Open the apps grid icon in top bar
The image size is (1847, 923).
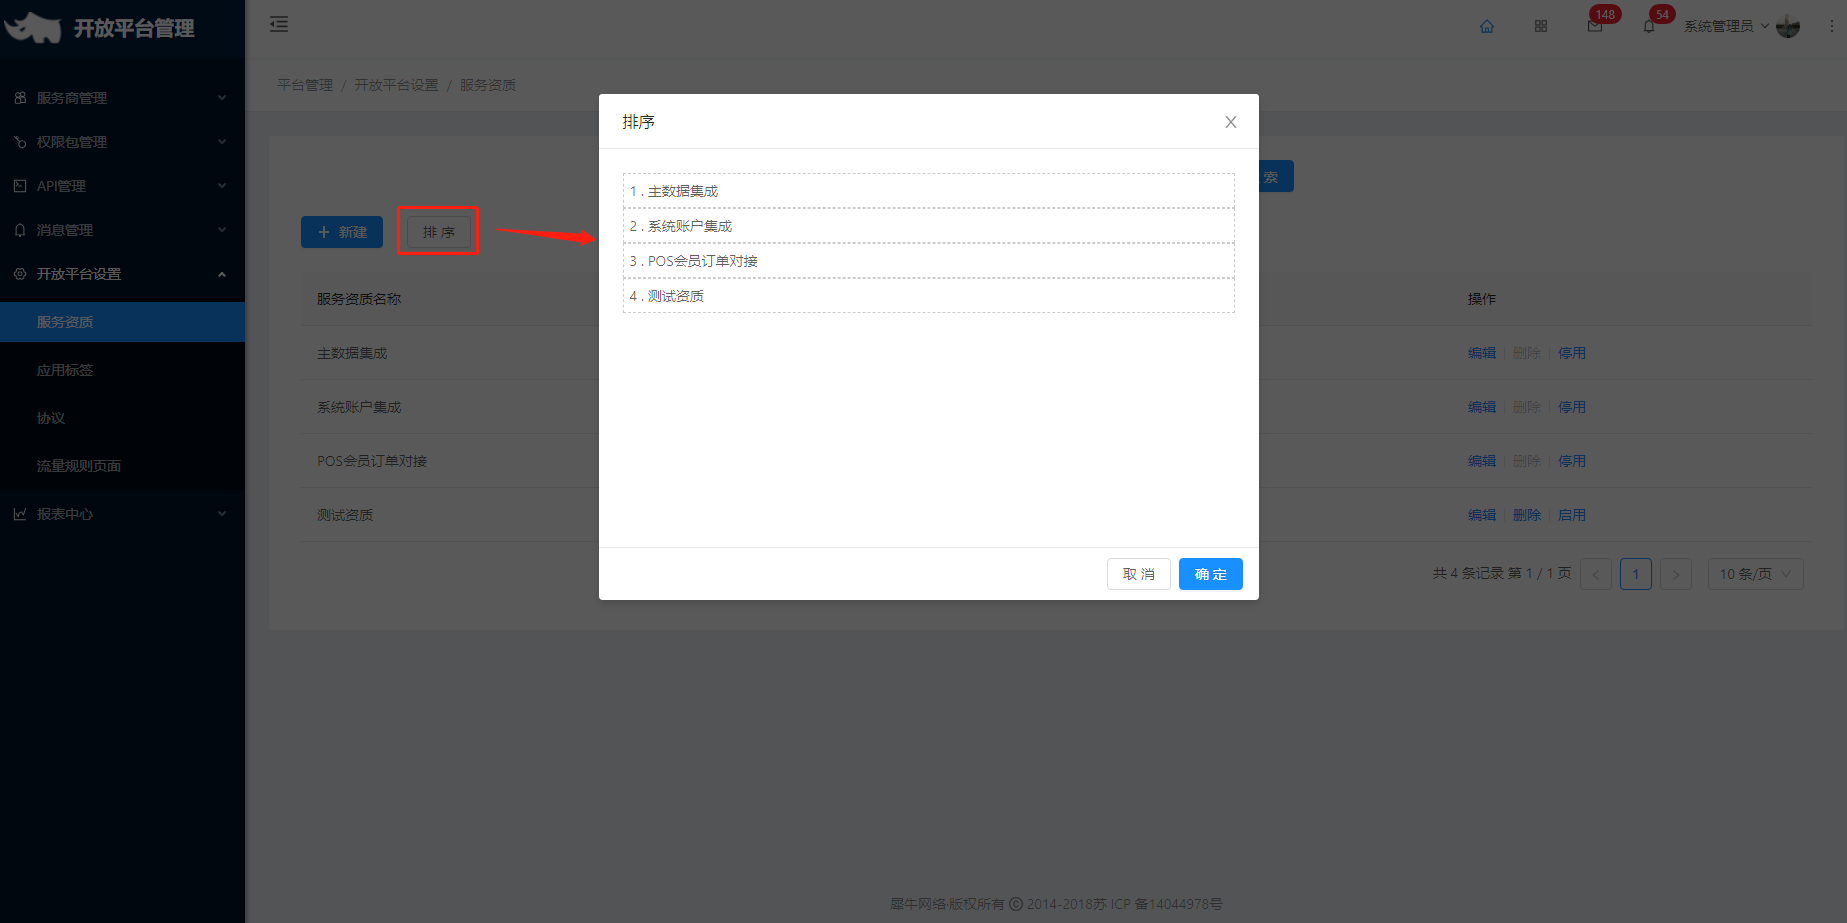1541,26
